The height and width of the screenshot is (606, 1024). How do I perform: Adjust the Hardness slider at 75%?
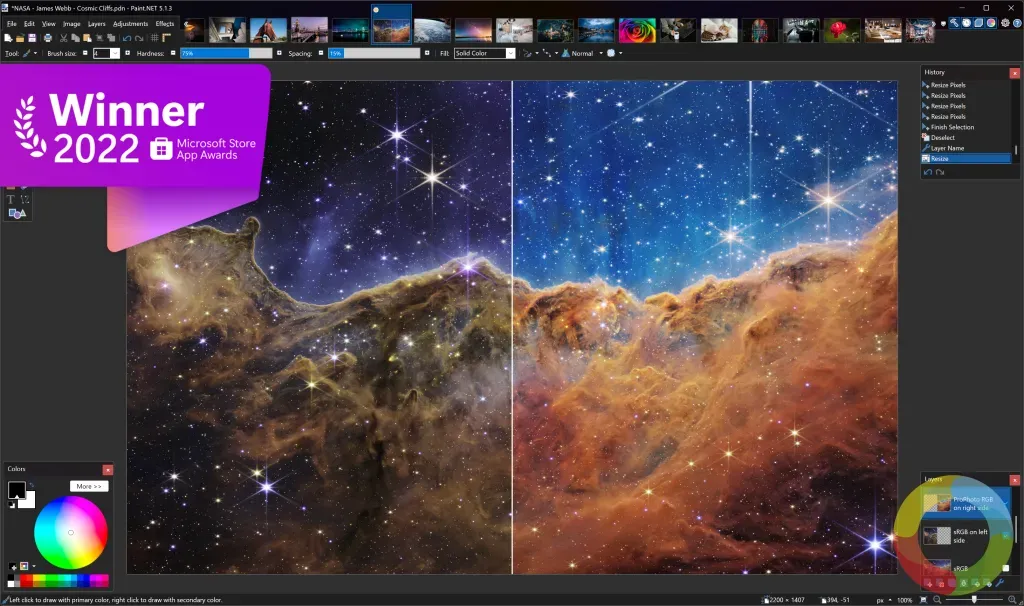coord(226,53)
